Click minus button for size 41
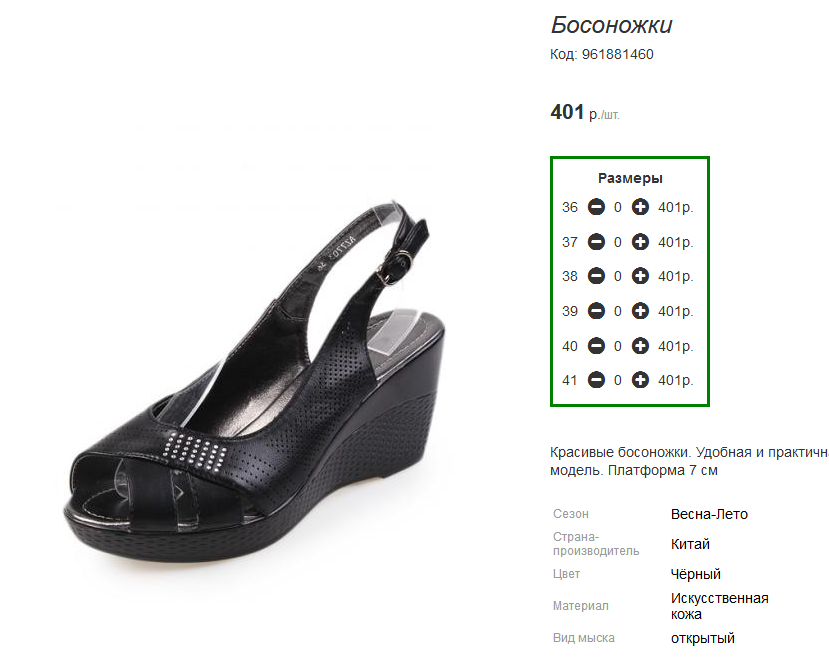This screenshot has width=829, height=666. (x=596, y=380)
